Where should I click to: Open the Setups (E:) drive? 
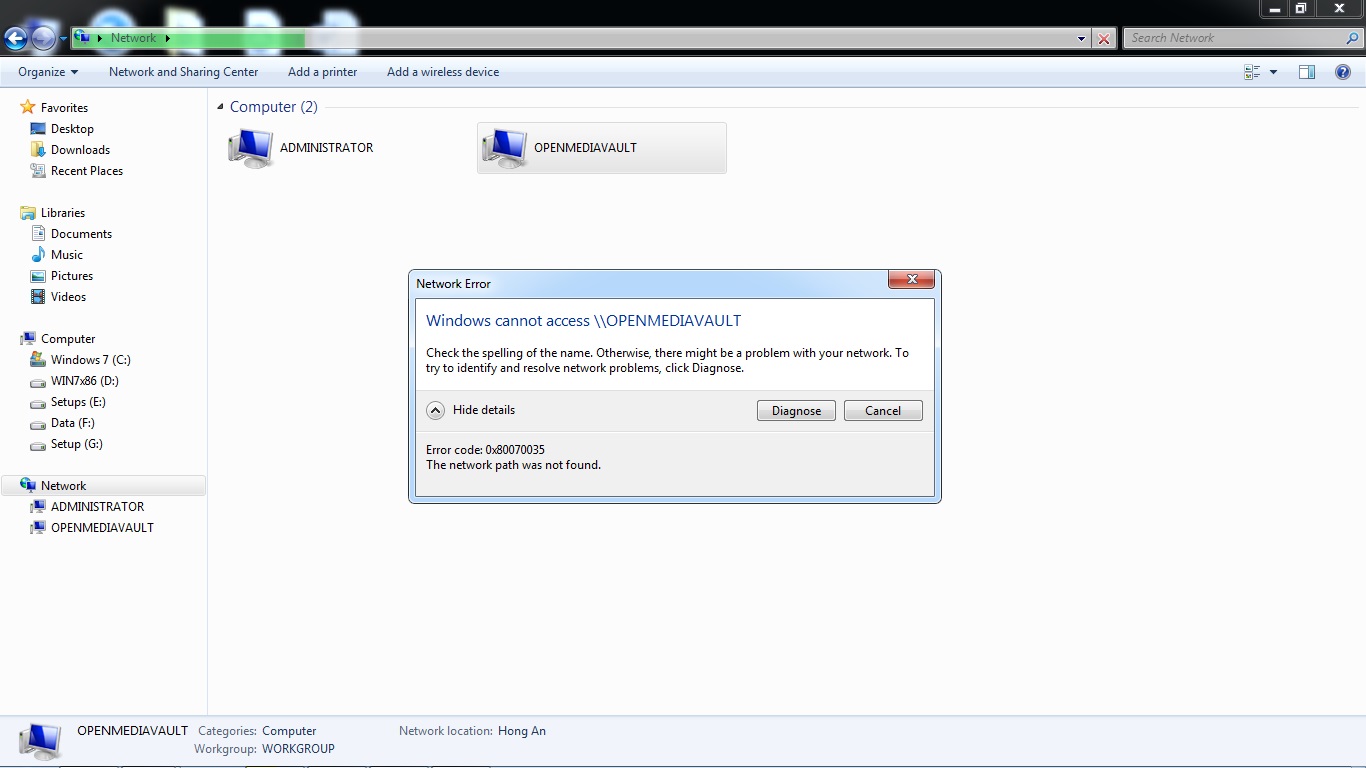click(78, 402)
